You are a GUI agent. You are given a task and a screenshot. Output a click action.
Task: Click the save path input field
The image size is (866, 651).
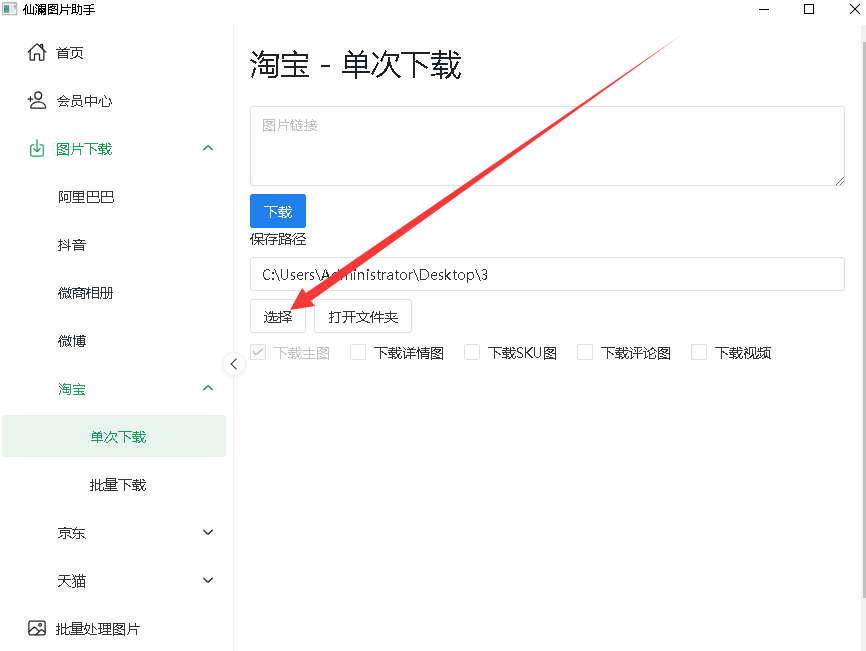click(547, 274)
